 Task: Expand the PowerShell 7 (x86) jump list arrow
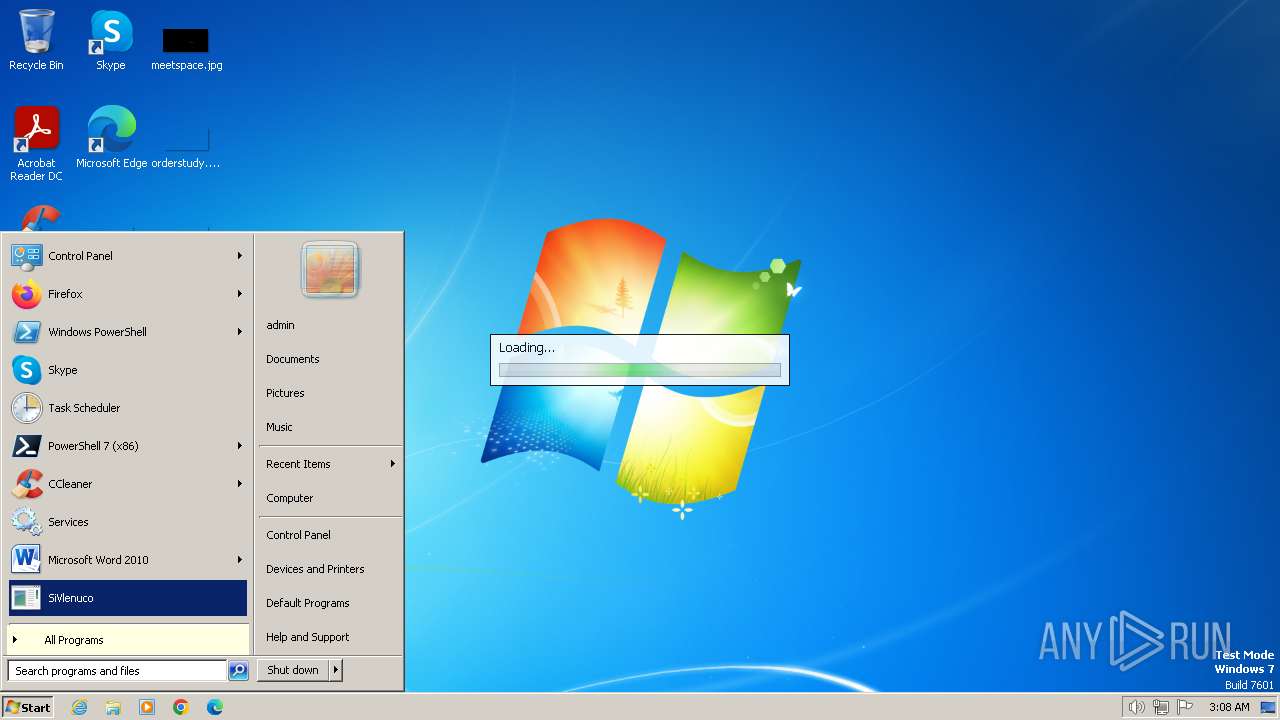point(240,446)
